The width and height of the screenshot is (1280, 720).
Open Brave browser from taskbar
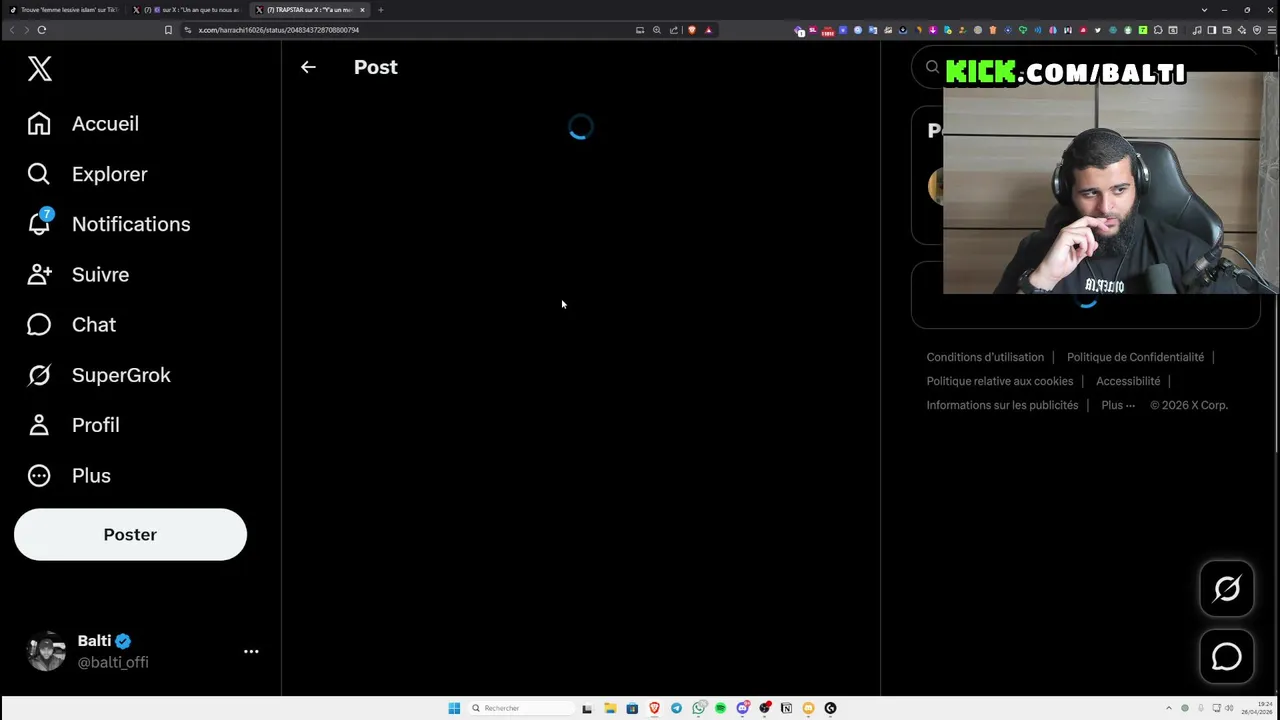point(654,708)
